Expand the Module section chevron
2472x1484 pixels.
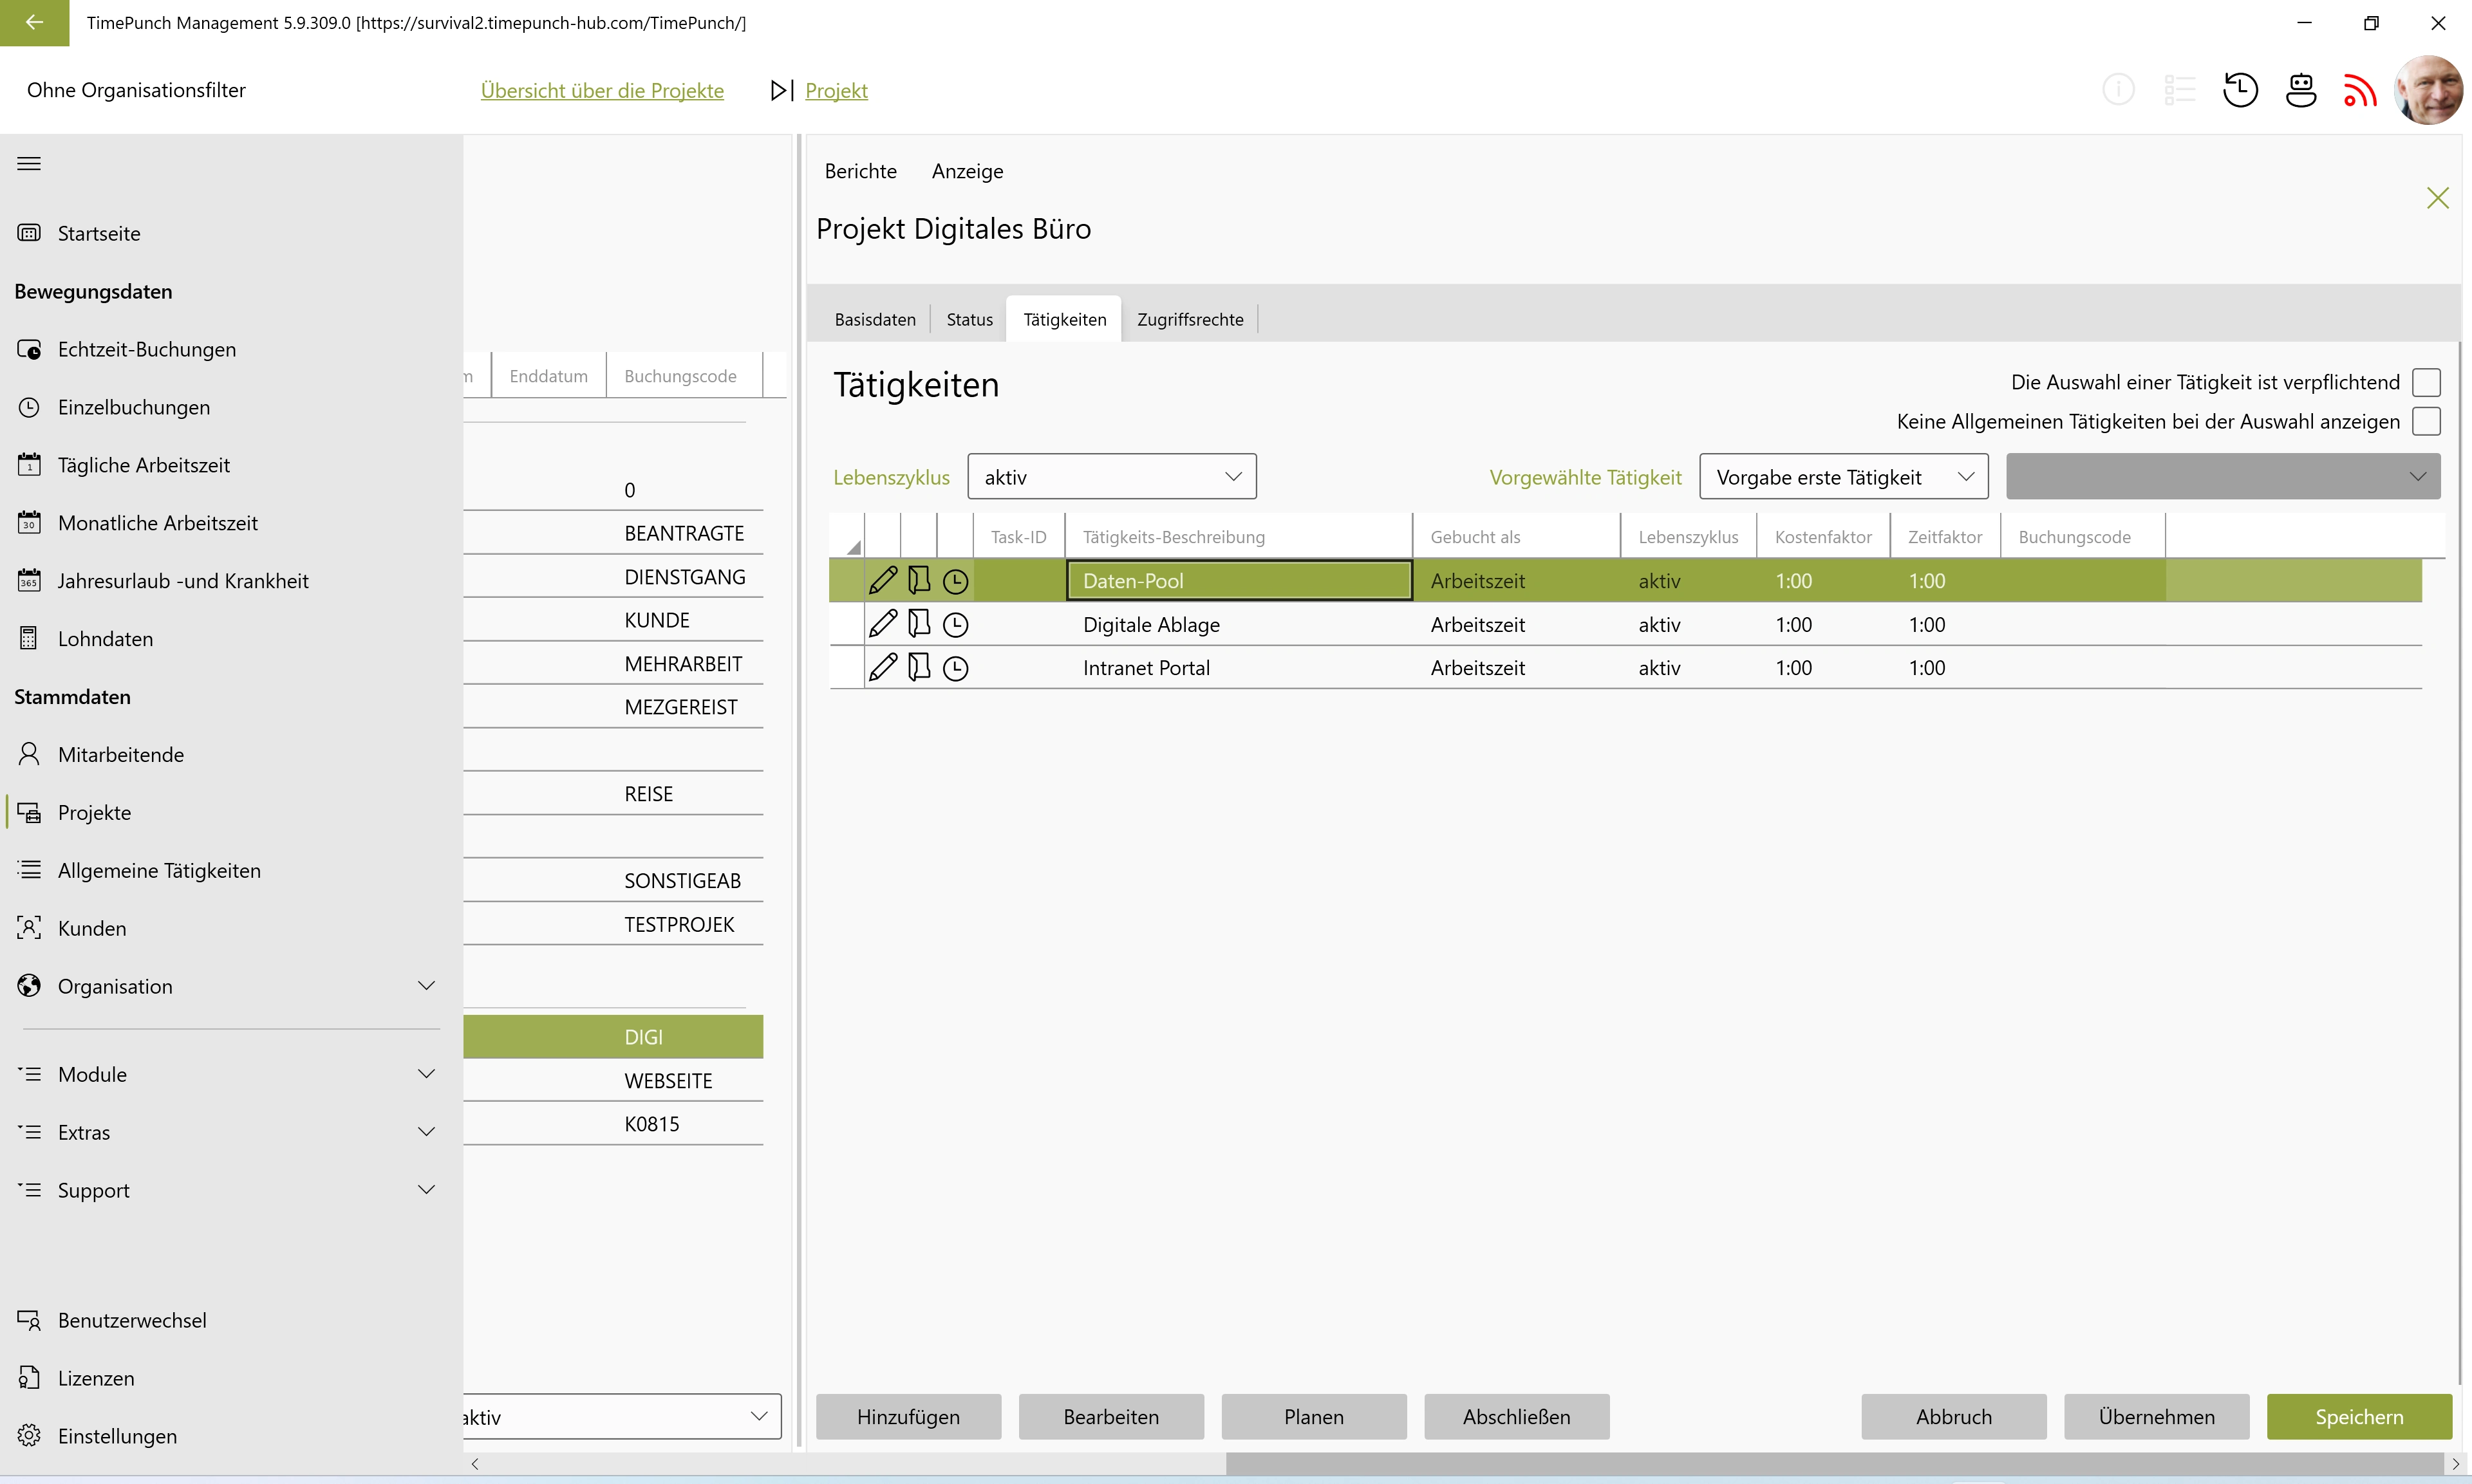[426, 1074]
